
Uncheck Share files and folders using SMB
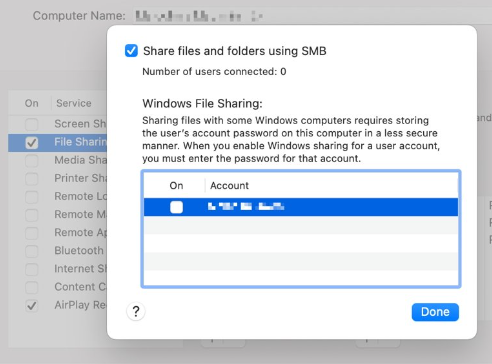point(131,51)
